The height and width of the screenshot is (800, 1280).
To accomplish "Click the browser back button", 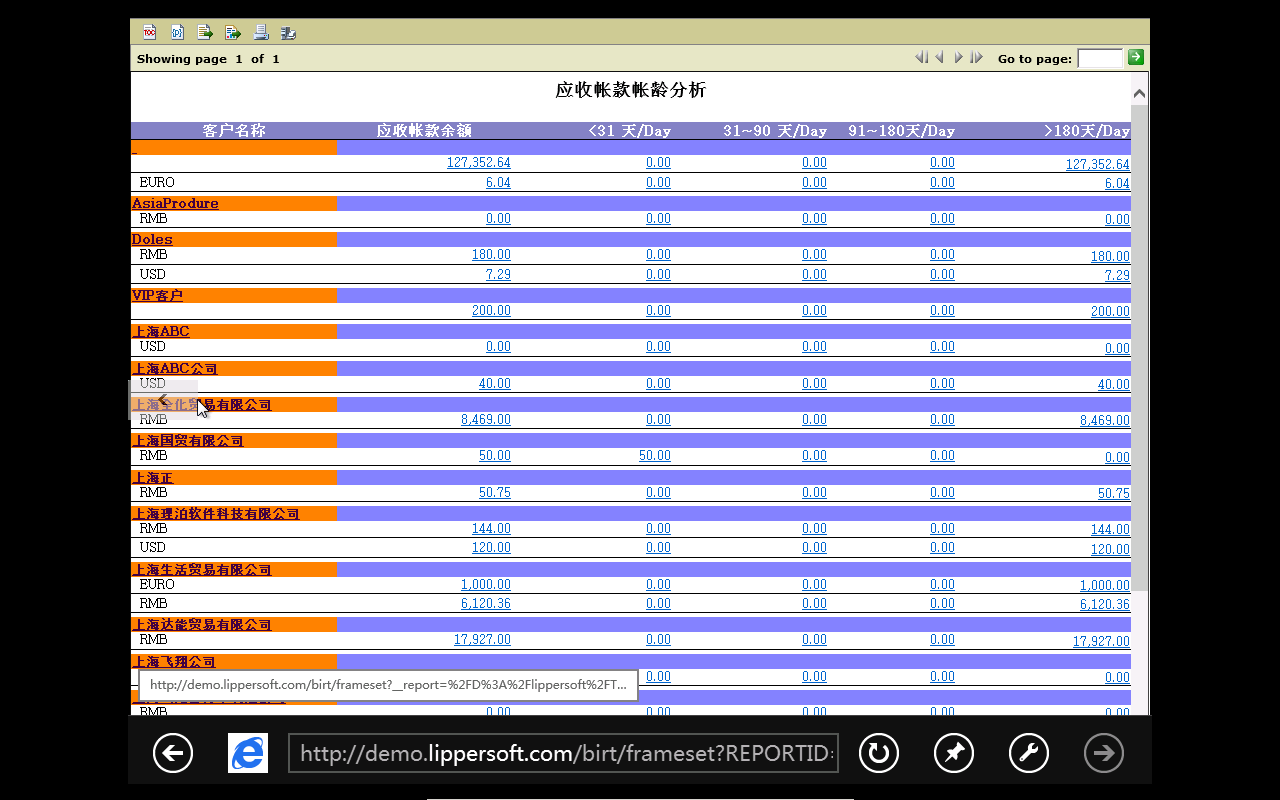I will pos(173,753).
